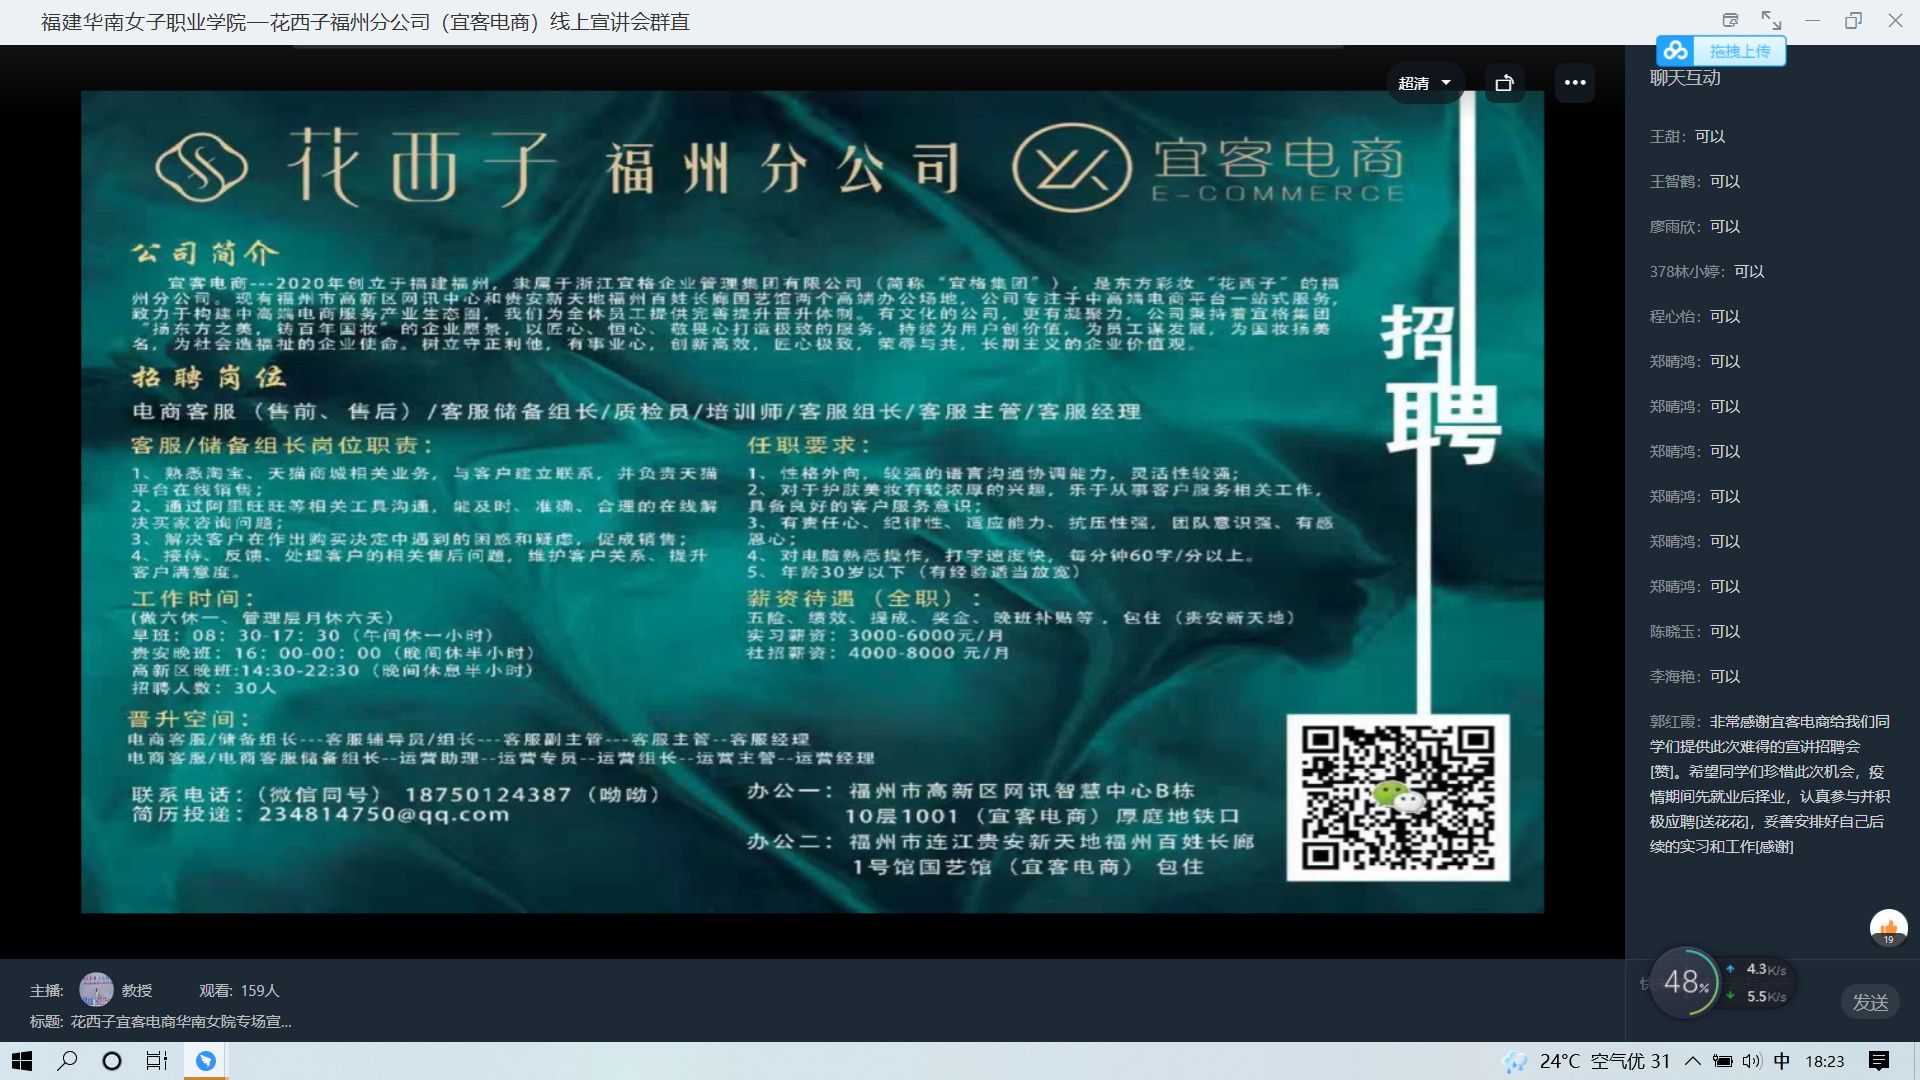Open Task View from the taskbar
The image size is (1920, 1080).
157,1061
